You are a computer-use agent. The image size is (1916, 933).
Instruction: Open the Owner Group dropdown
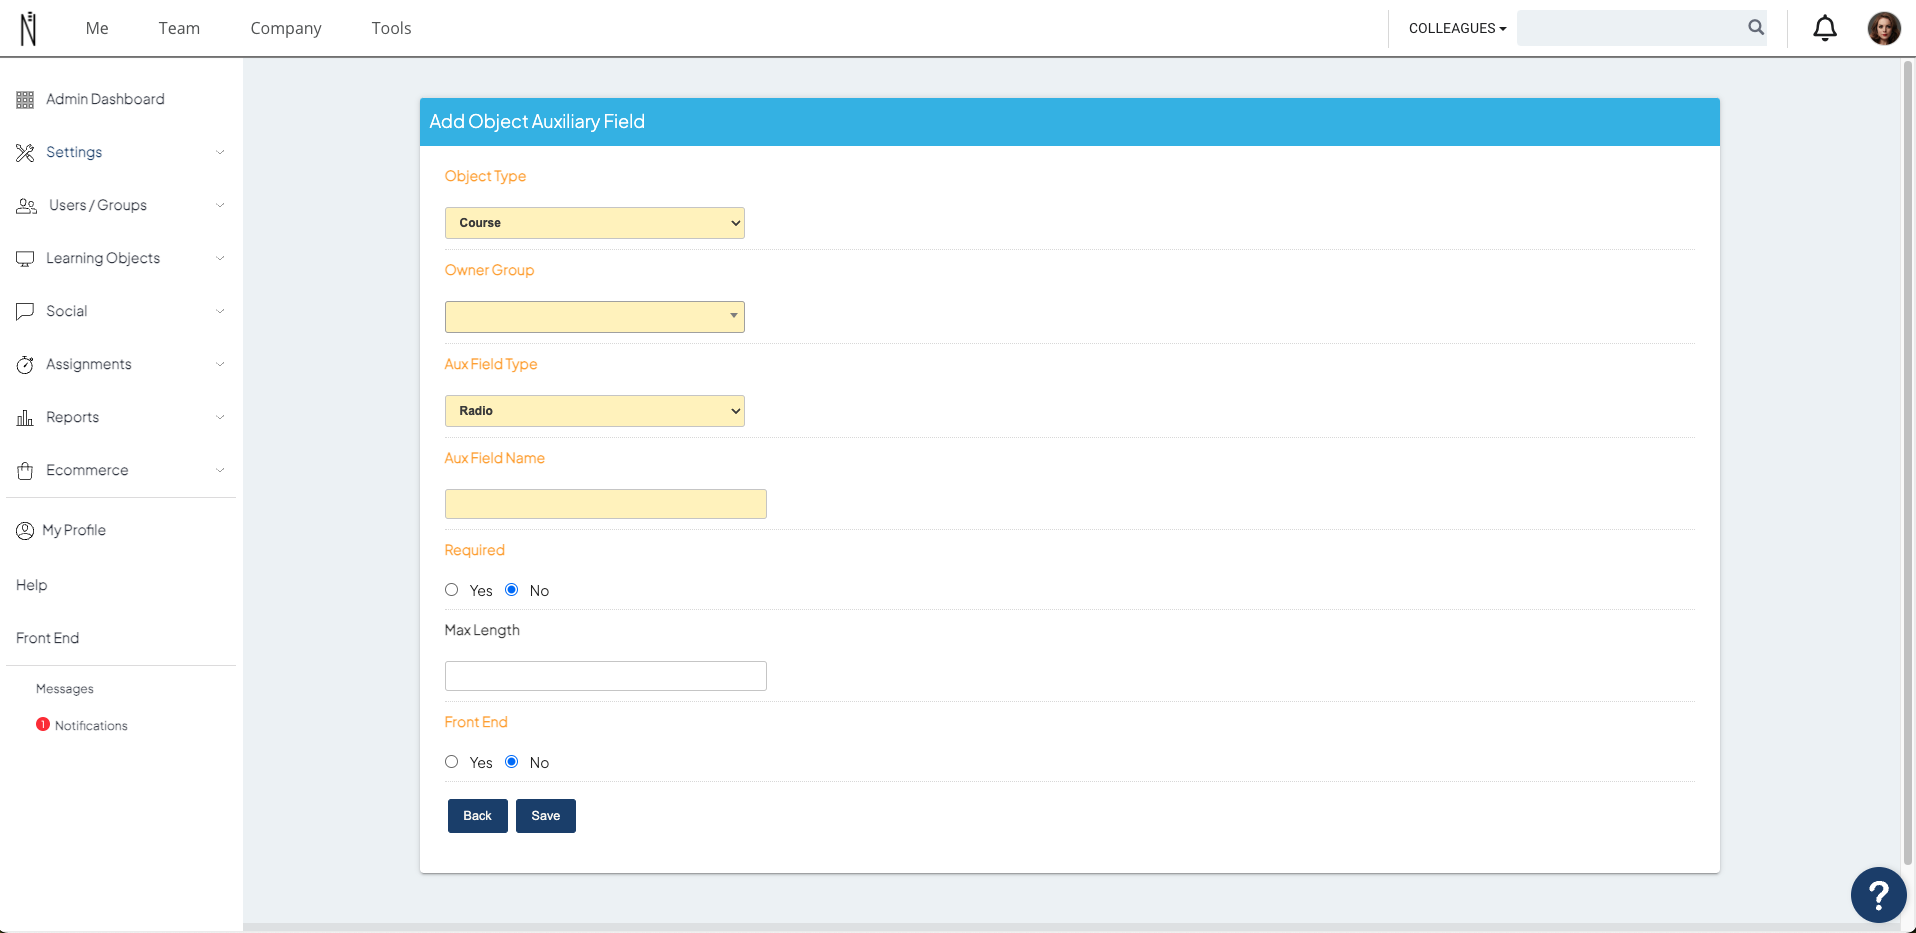595,317
